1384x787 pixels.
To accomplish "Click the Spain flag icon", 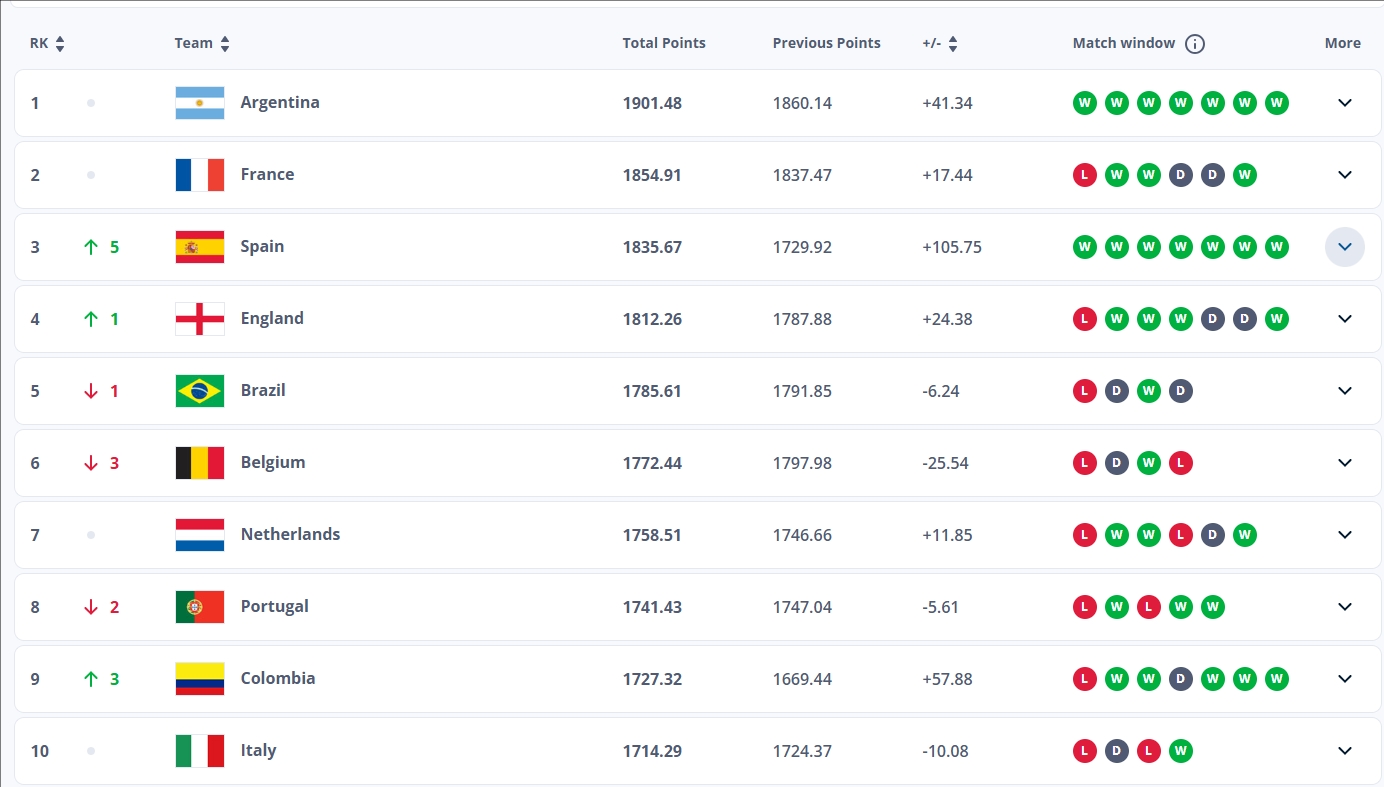I will 200,247.
